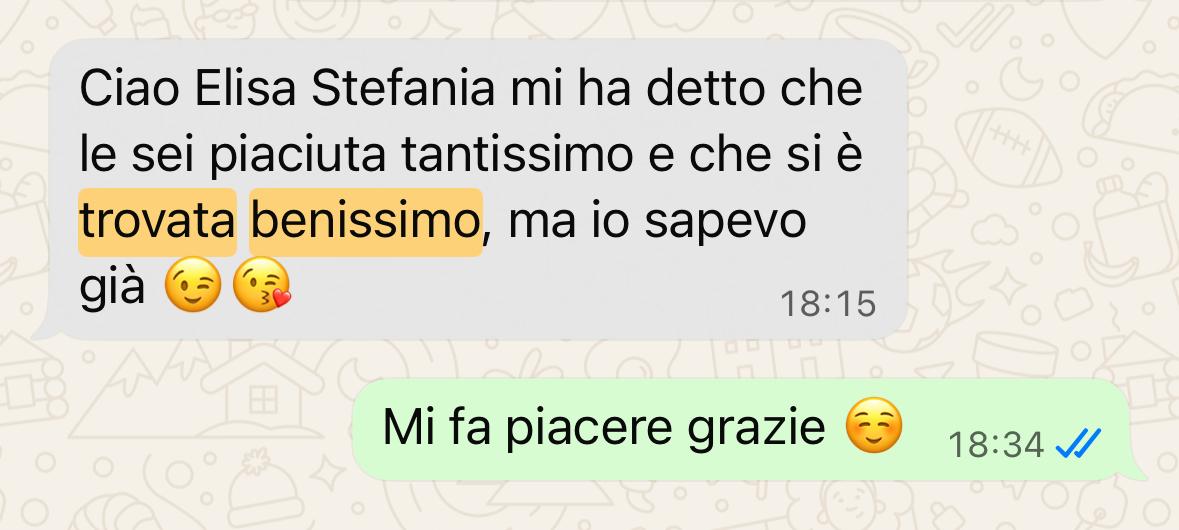Click the word "sapevo" in the received message
The image size is (1179, 530).
pos(725,223)
